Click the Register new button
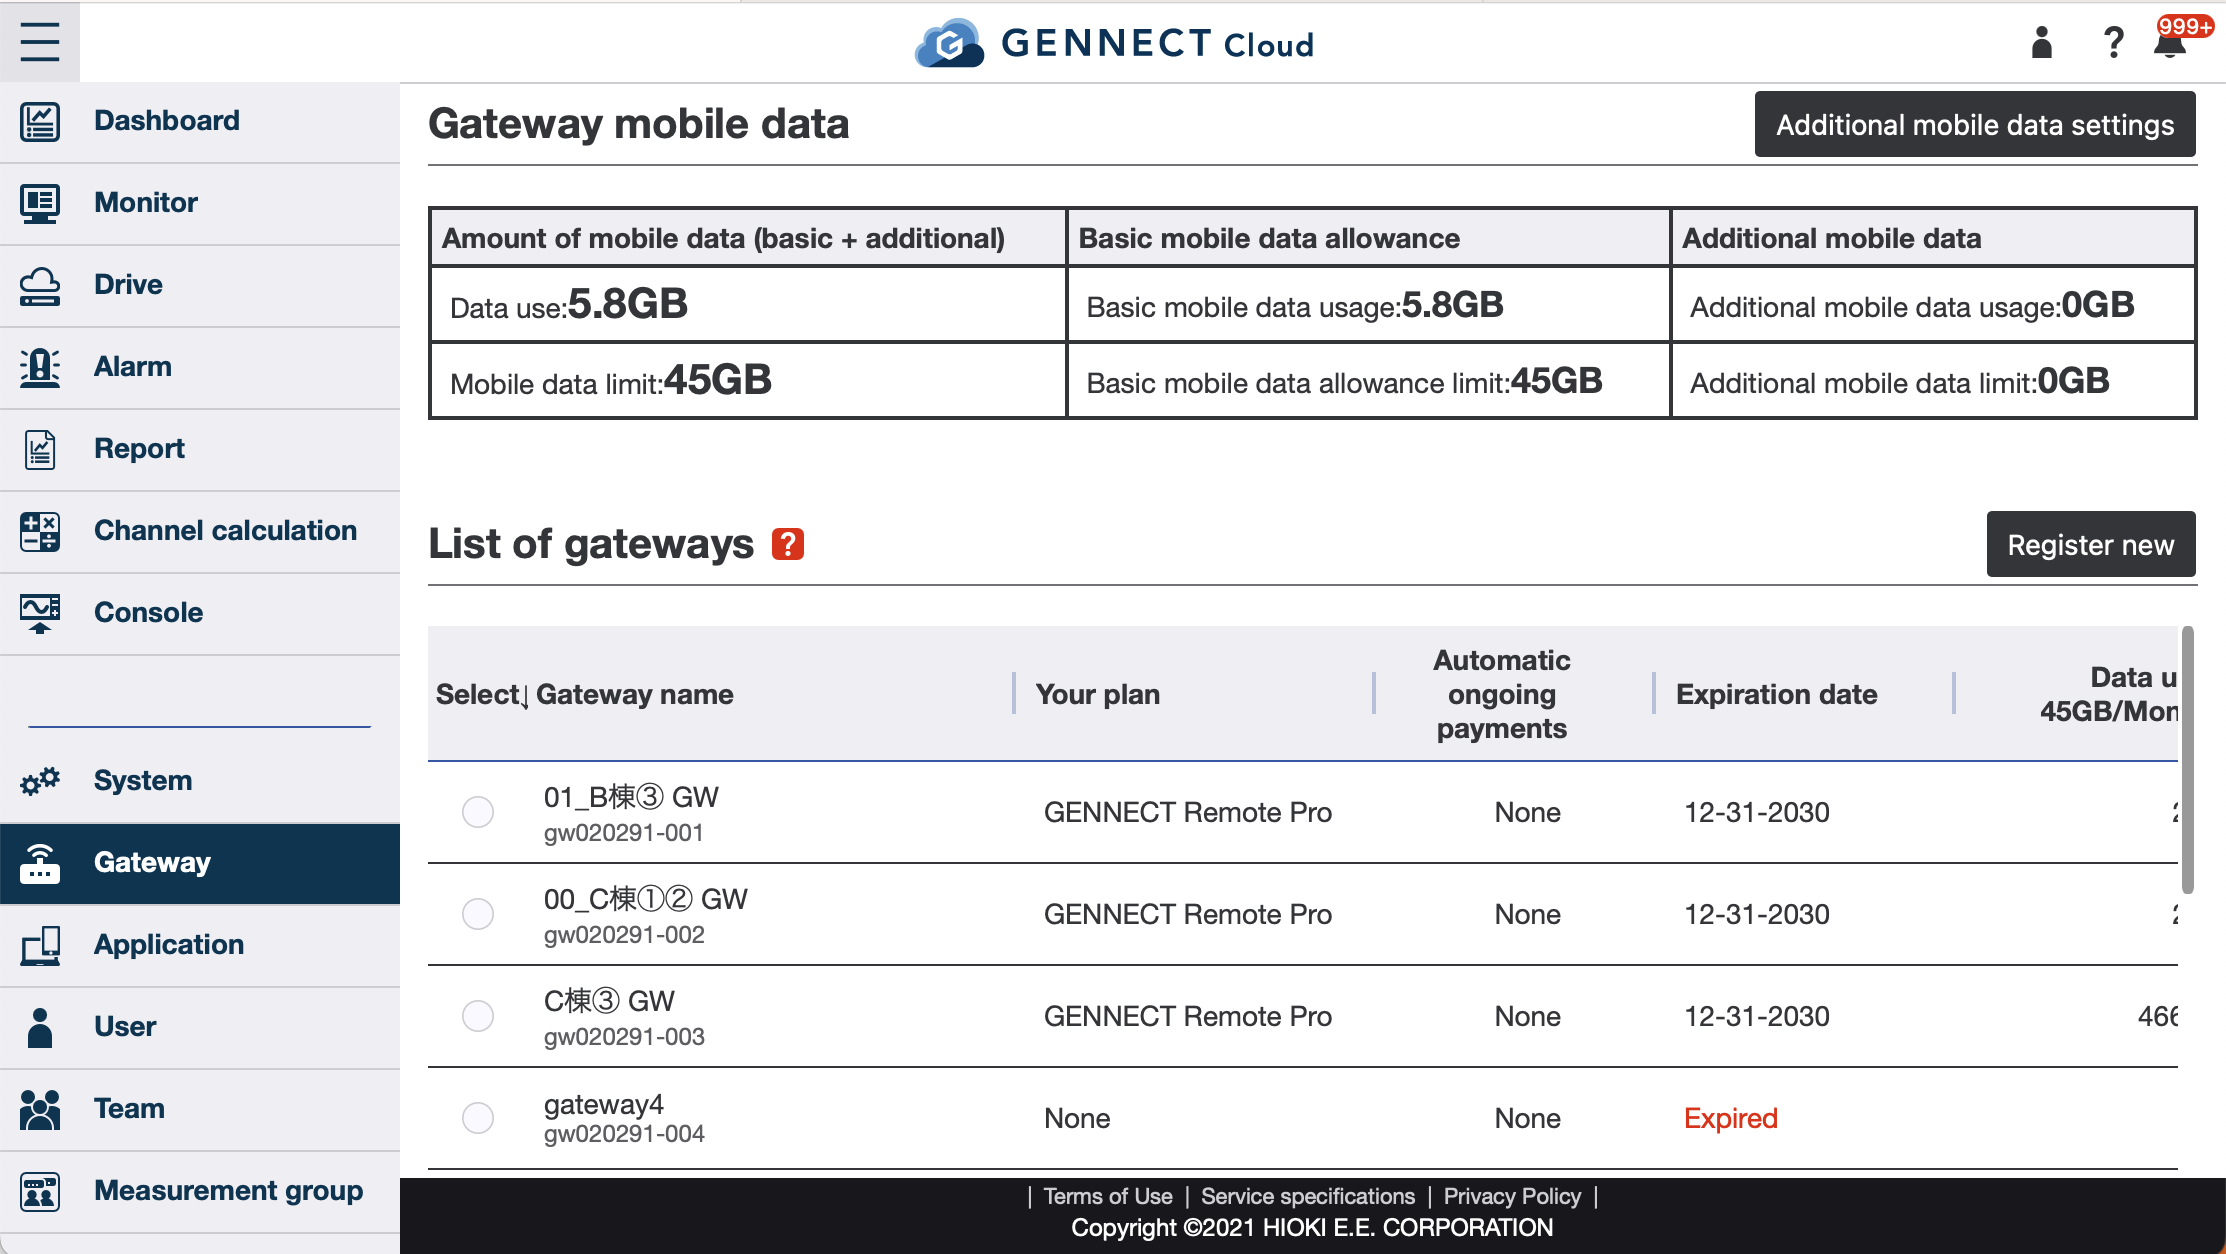The height and width of the screenshot is (1254, 2226). [2090, 544]
